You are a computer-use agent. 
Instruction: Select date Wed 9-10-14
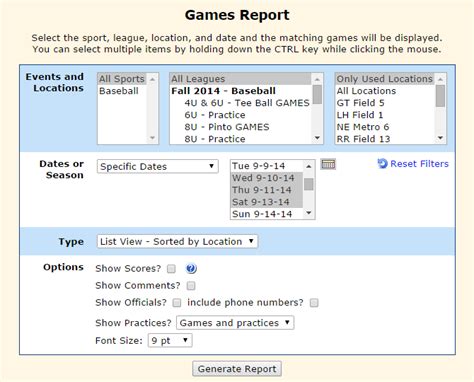[267, 178]
